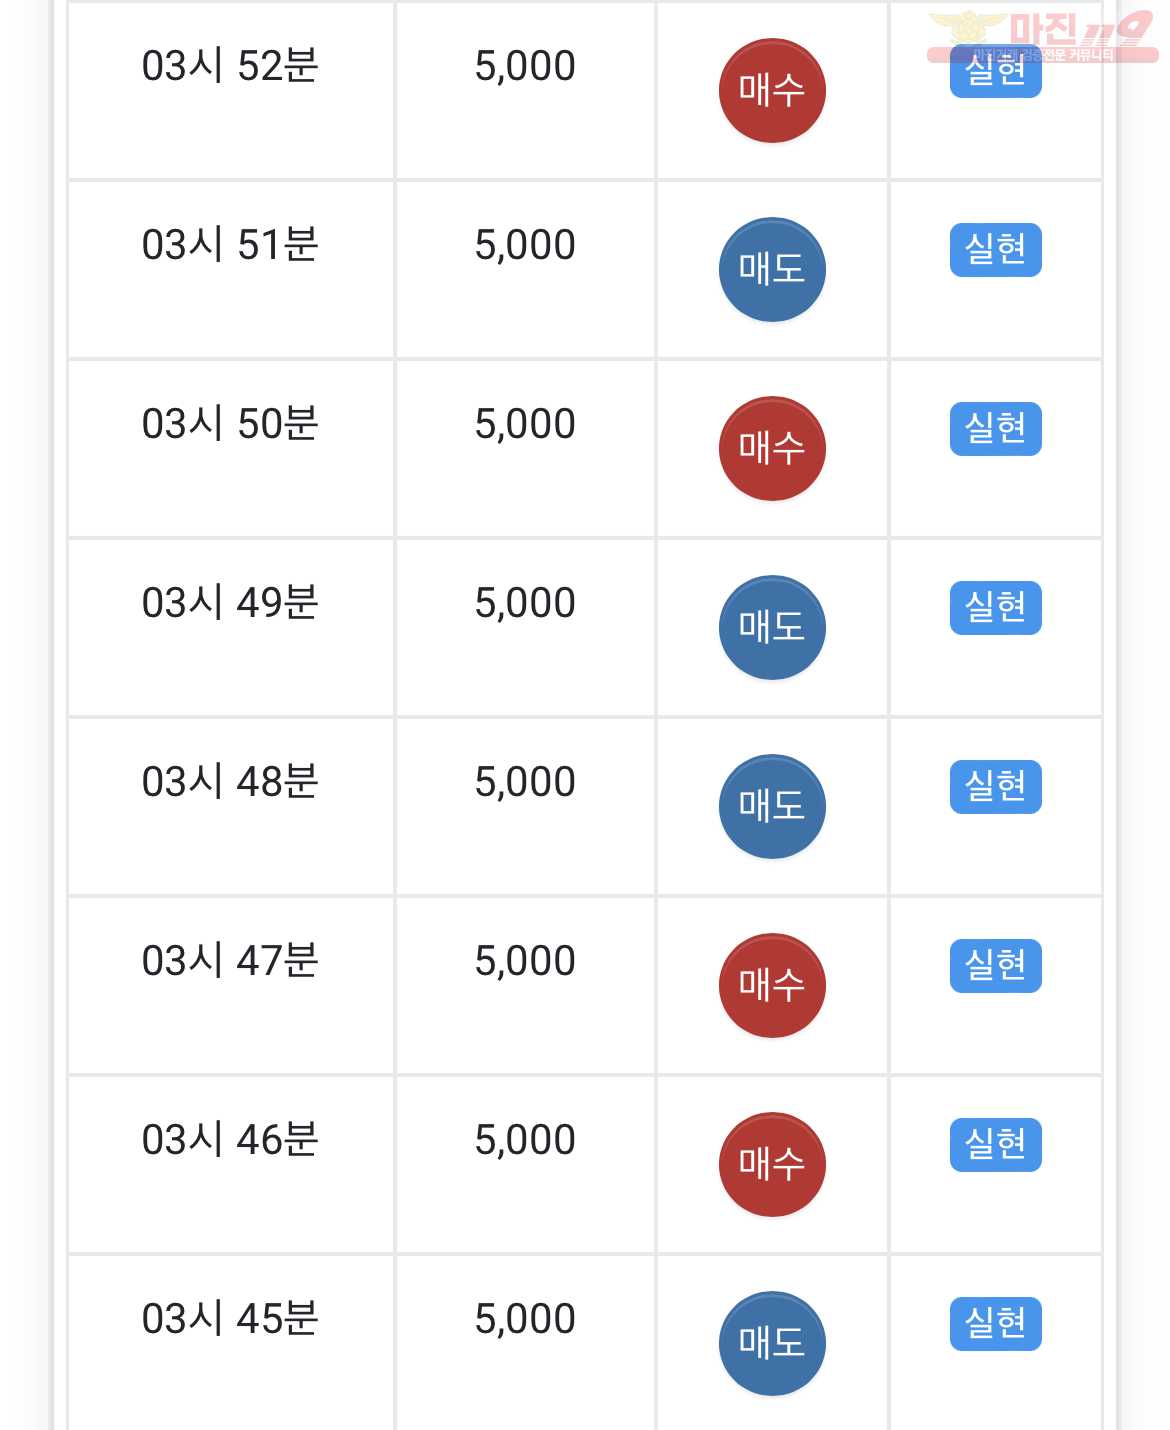Select the blue 매도 circle for 03시 49분
The width and height of the screenshot is (1170, 1430).
tap(772, 627)
